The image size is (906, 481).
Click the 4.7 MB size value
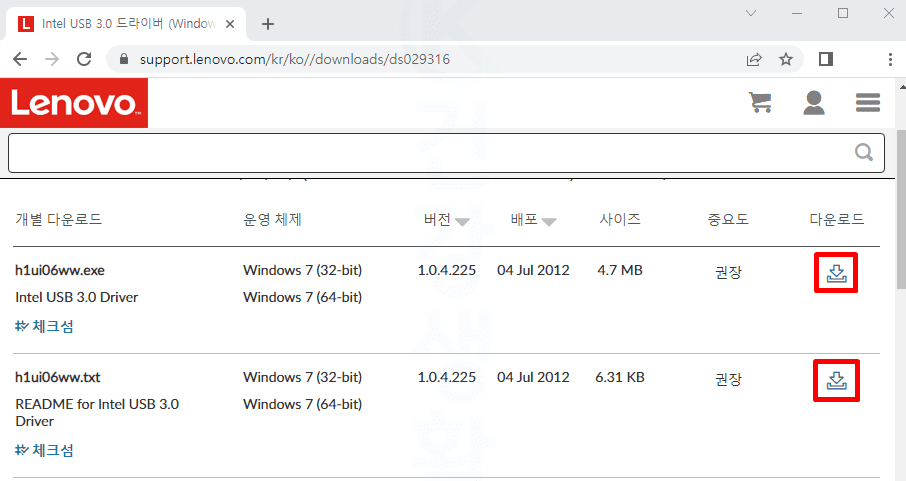pos(620,270)
